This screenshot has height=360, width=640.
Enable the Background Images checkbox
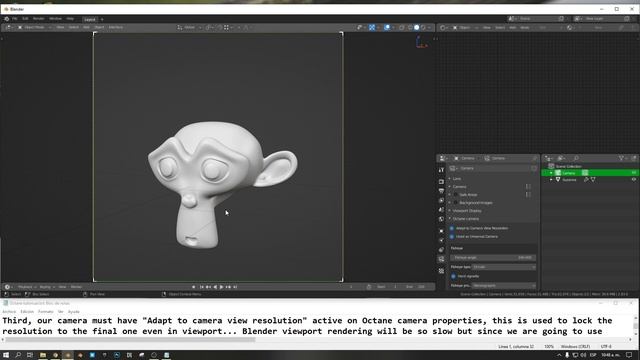click(x=456, y=203)
